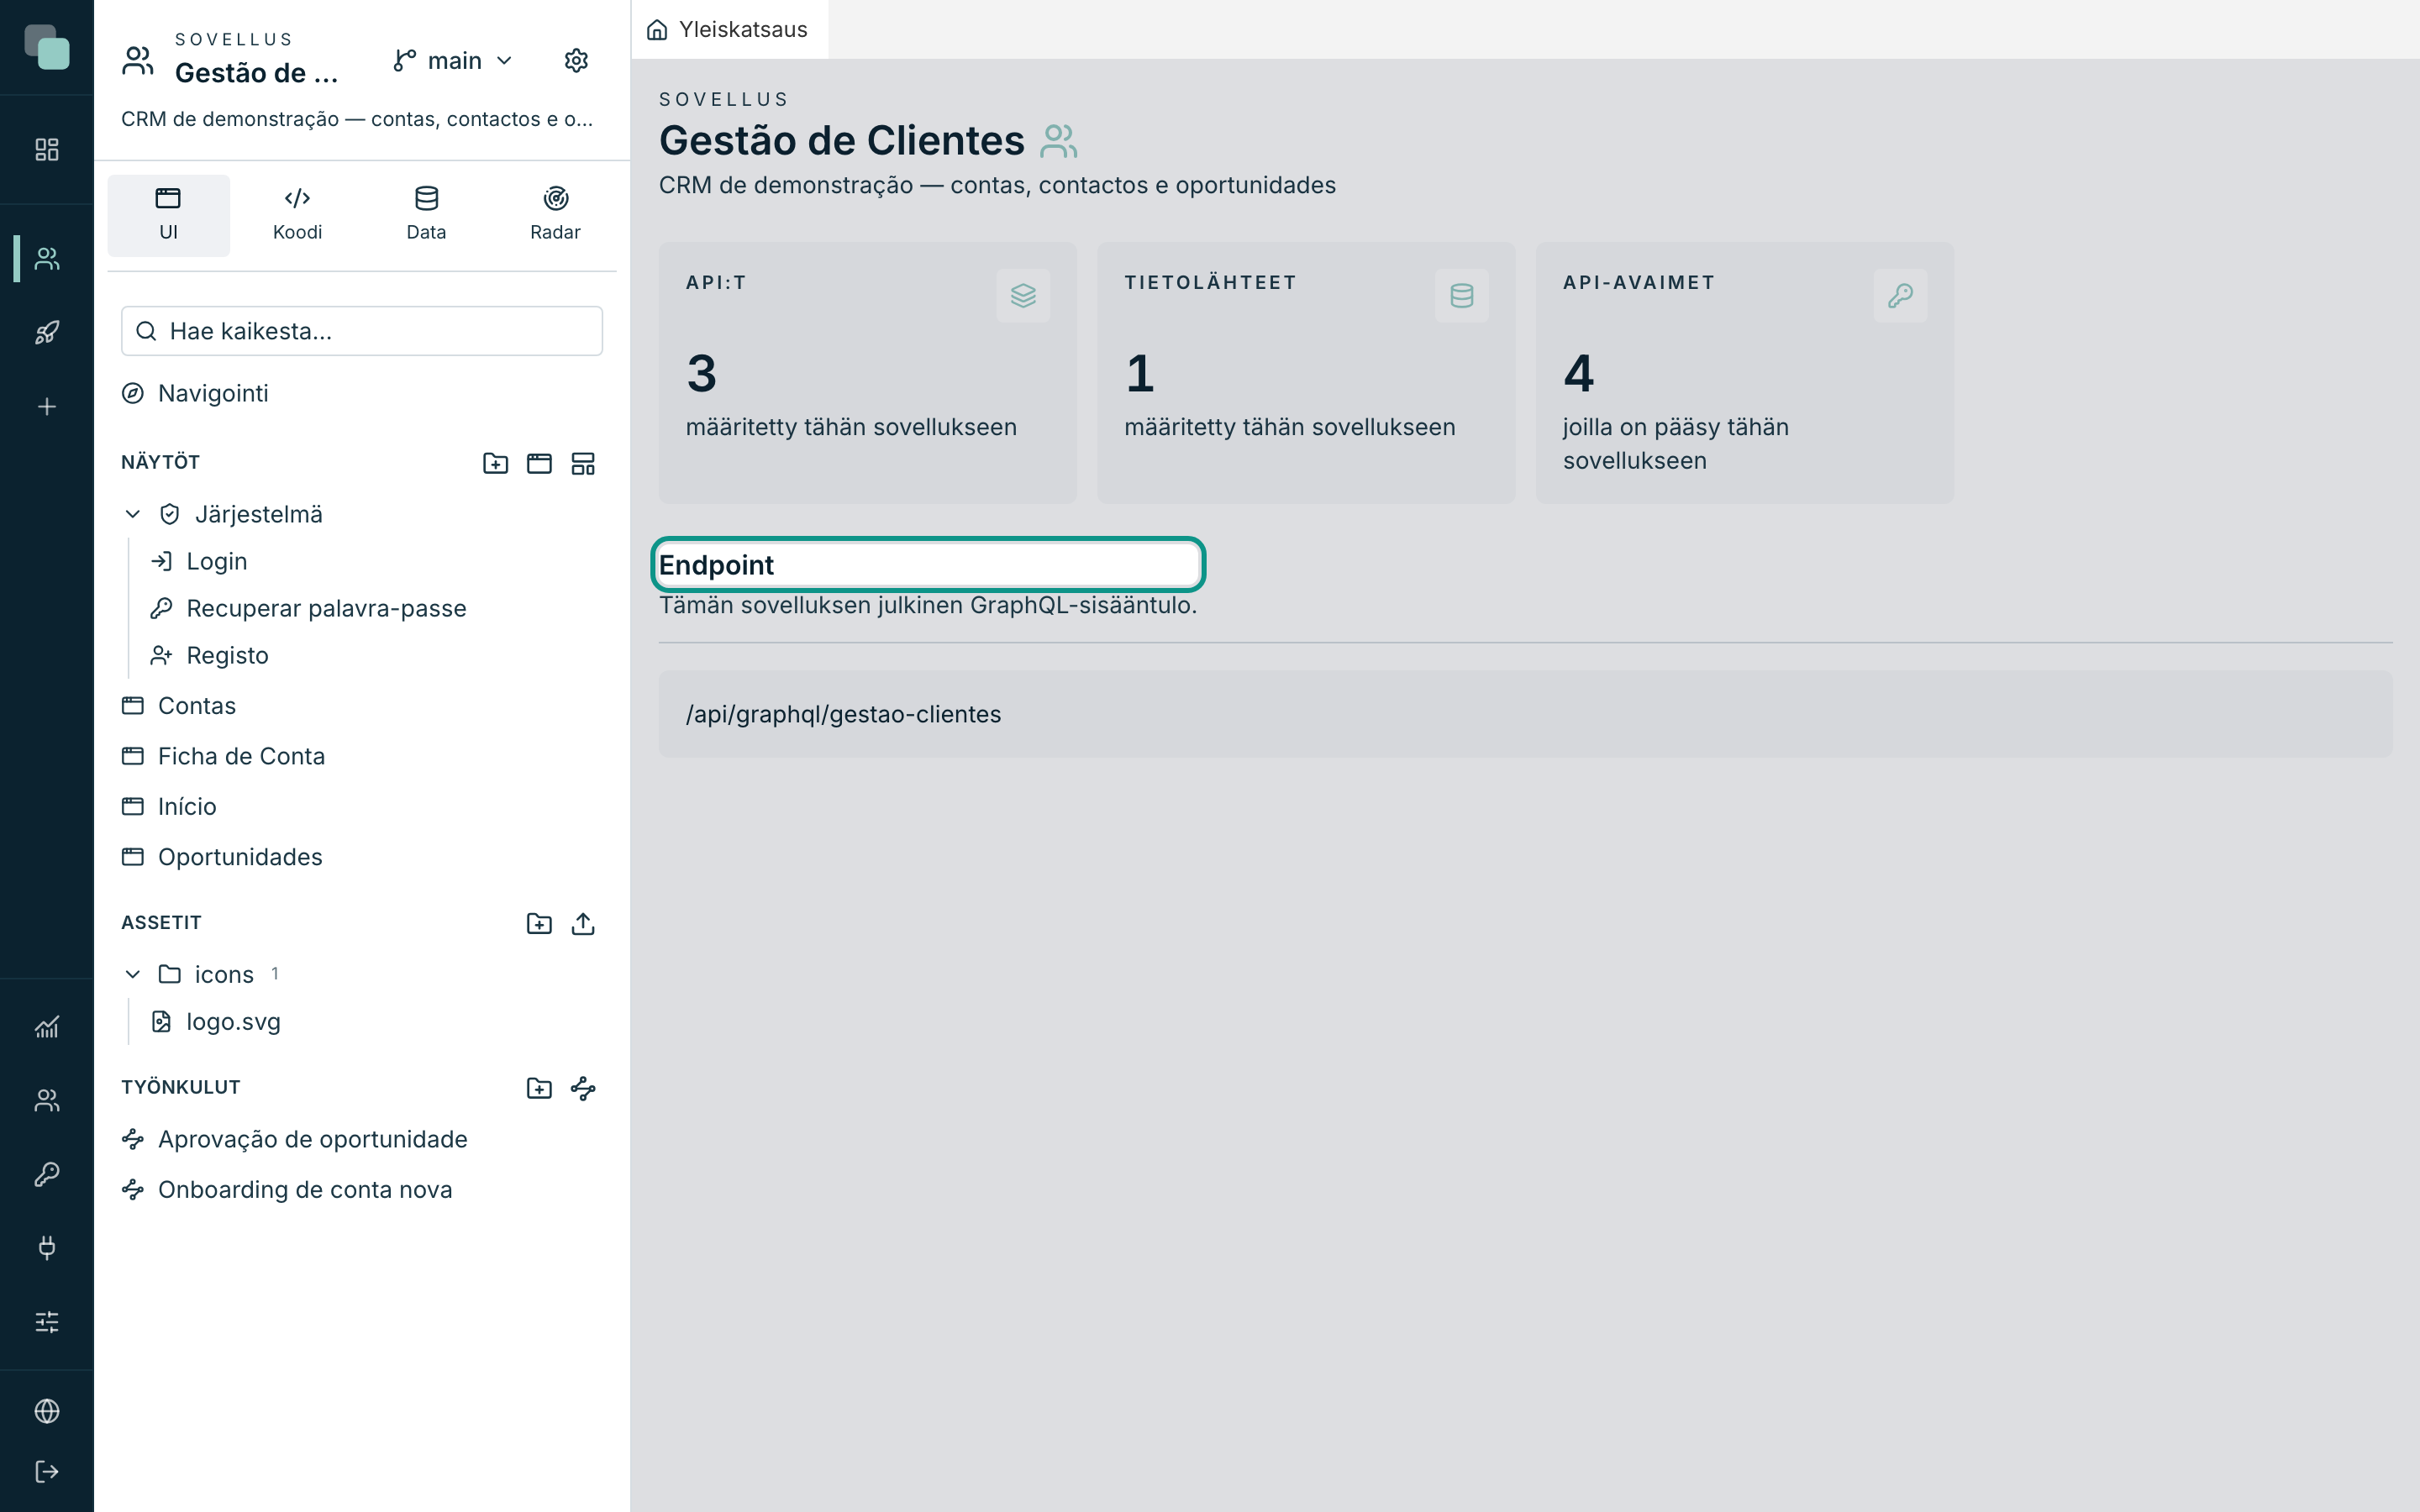
Task: Open app settings gear icon
Action: click(x=576, y=61)
